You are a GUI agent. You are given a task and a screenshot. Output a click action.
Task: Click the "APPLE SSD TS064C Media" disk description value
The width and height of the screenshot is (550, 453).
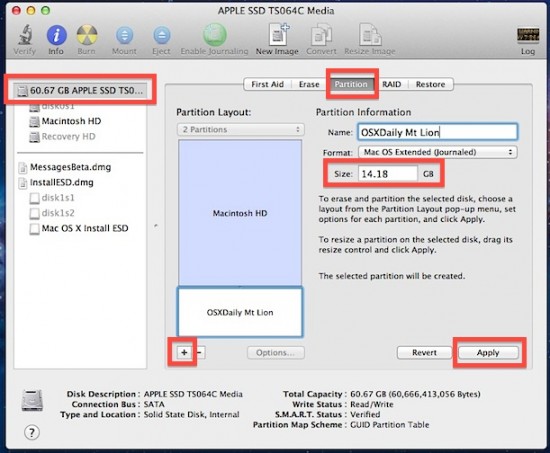tap(193, 394)
